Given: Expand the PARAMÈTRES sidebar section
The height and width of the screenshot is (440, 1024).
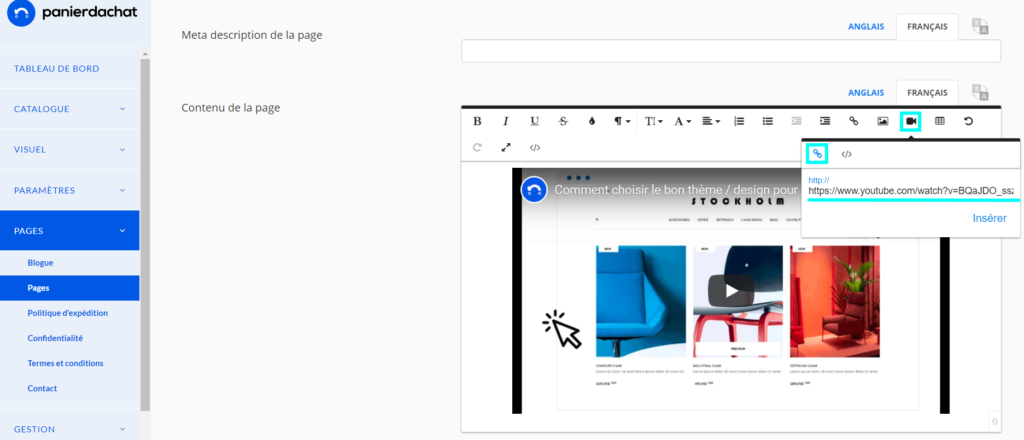Looking at the screenshot, I should [x=69, y=191].
